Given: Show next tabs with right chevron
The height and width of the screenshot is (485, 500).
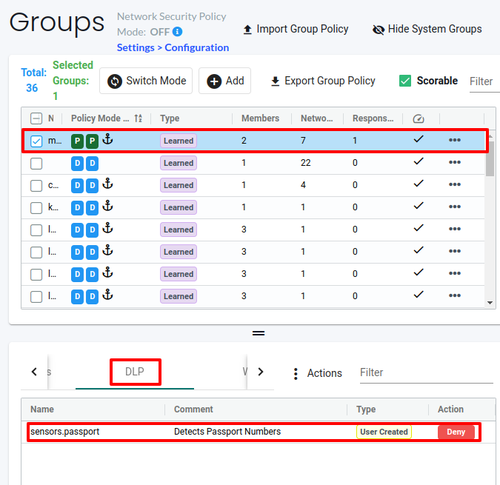Looking at the screenshot, I should click(261, 372).
